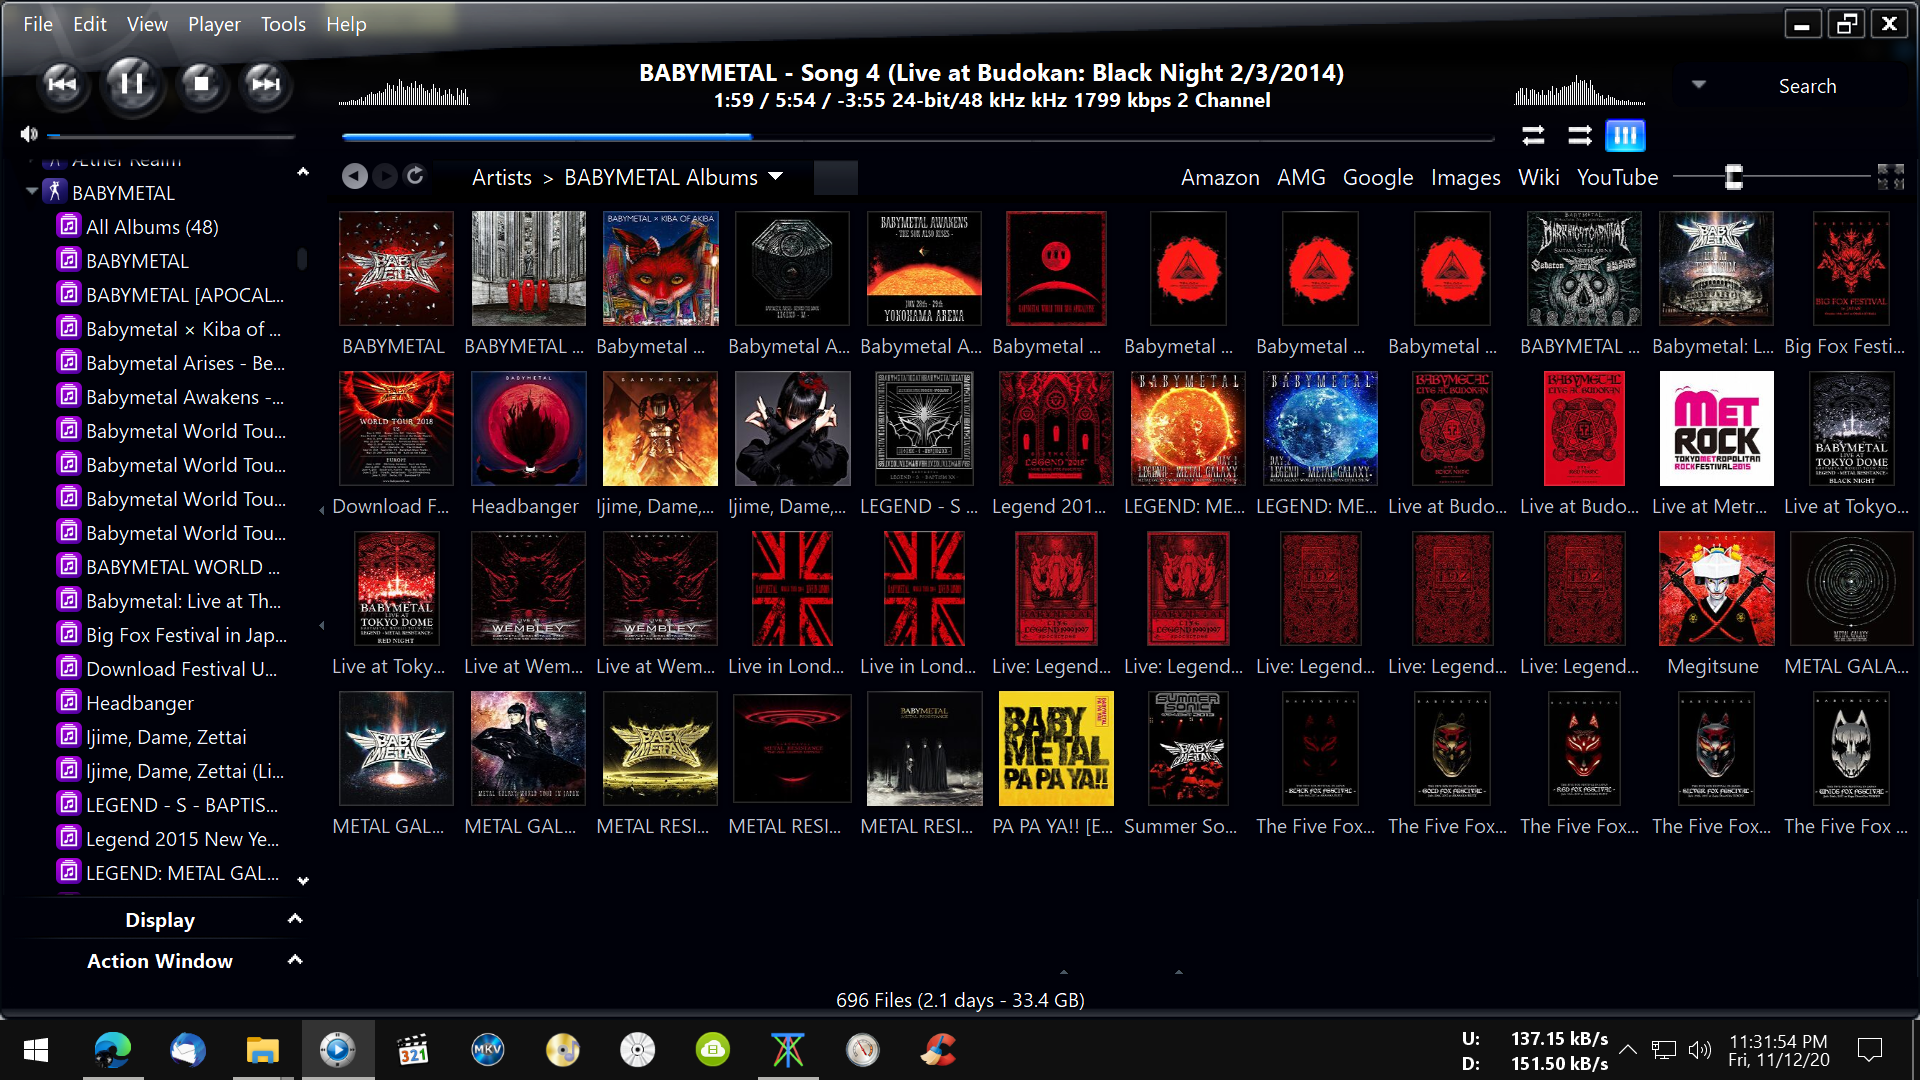
Task: Collapse the BABYMETAL artist tree node
Action: (32, 191)
